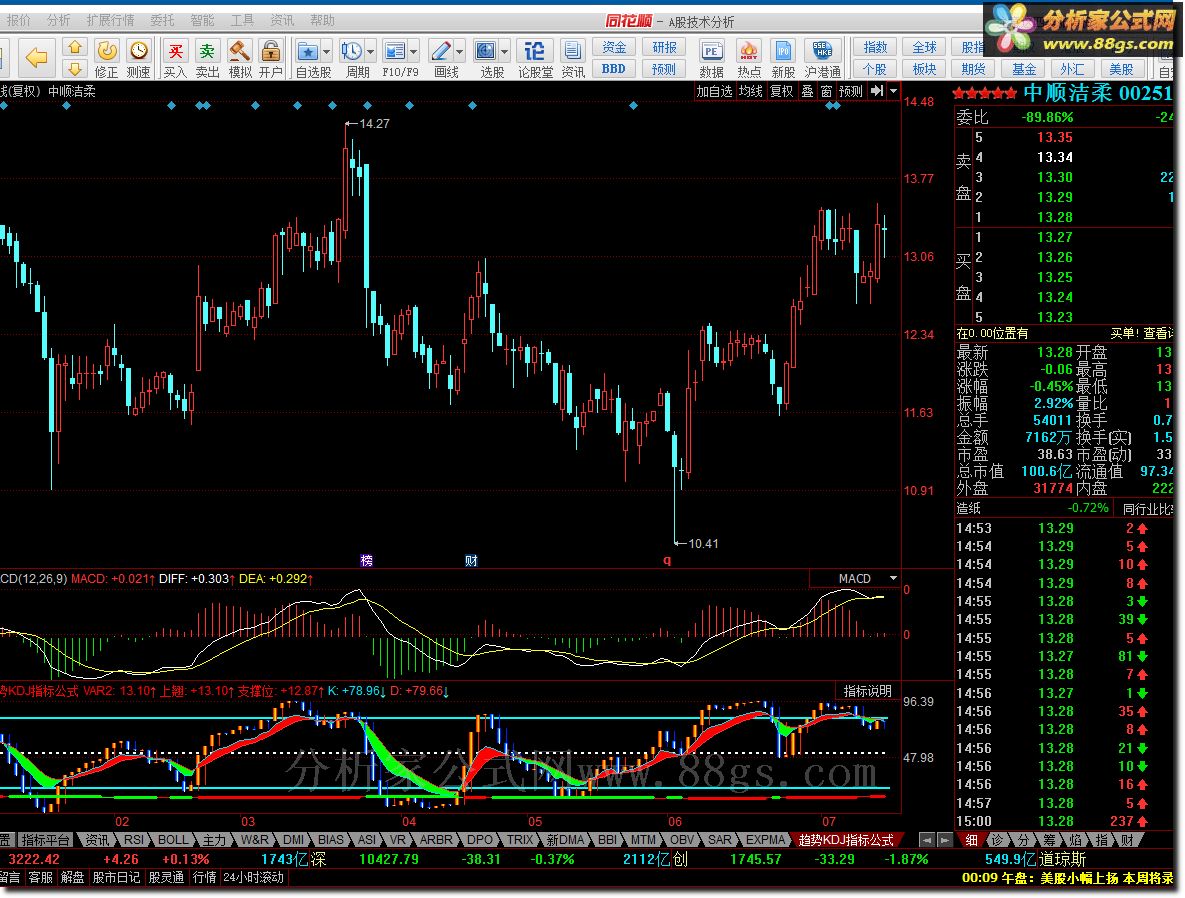
Task: Open the 报价 menu
Action: [18, 20]
